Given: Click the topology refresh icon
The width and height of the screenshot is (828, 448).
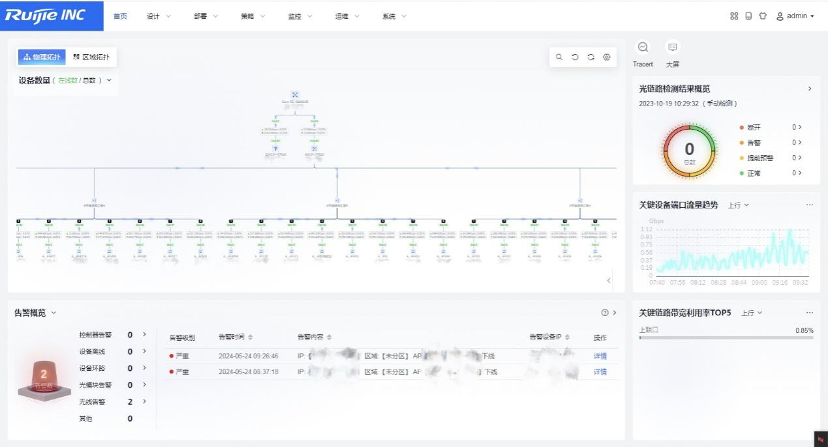Looking at the screenshot, I should coord(591,57).
